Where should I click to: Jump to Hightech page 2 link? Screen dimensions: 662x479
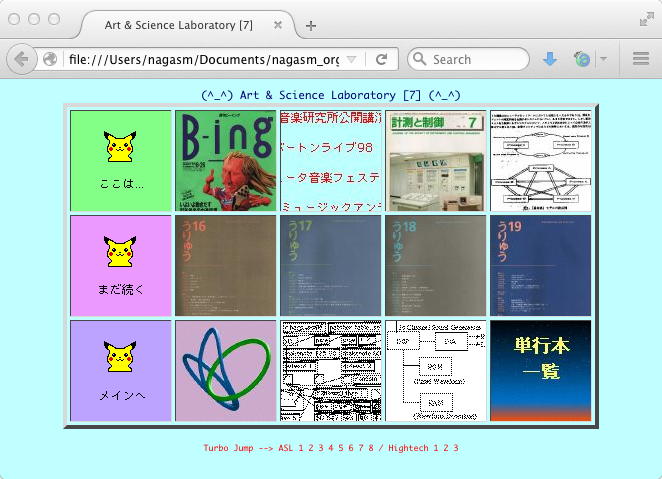coord(446,448)
